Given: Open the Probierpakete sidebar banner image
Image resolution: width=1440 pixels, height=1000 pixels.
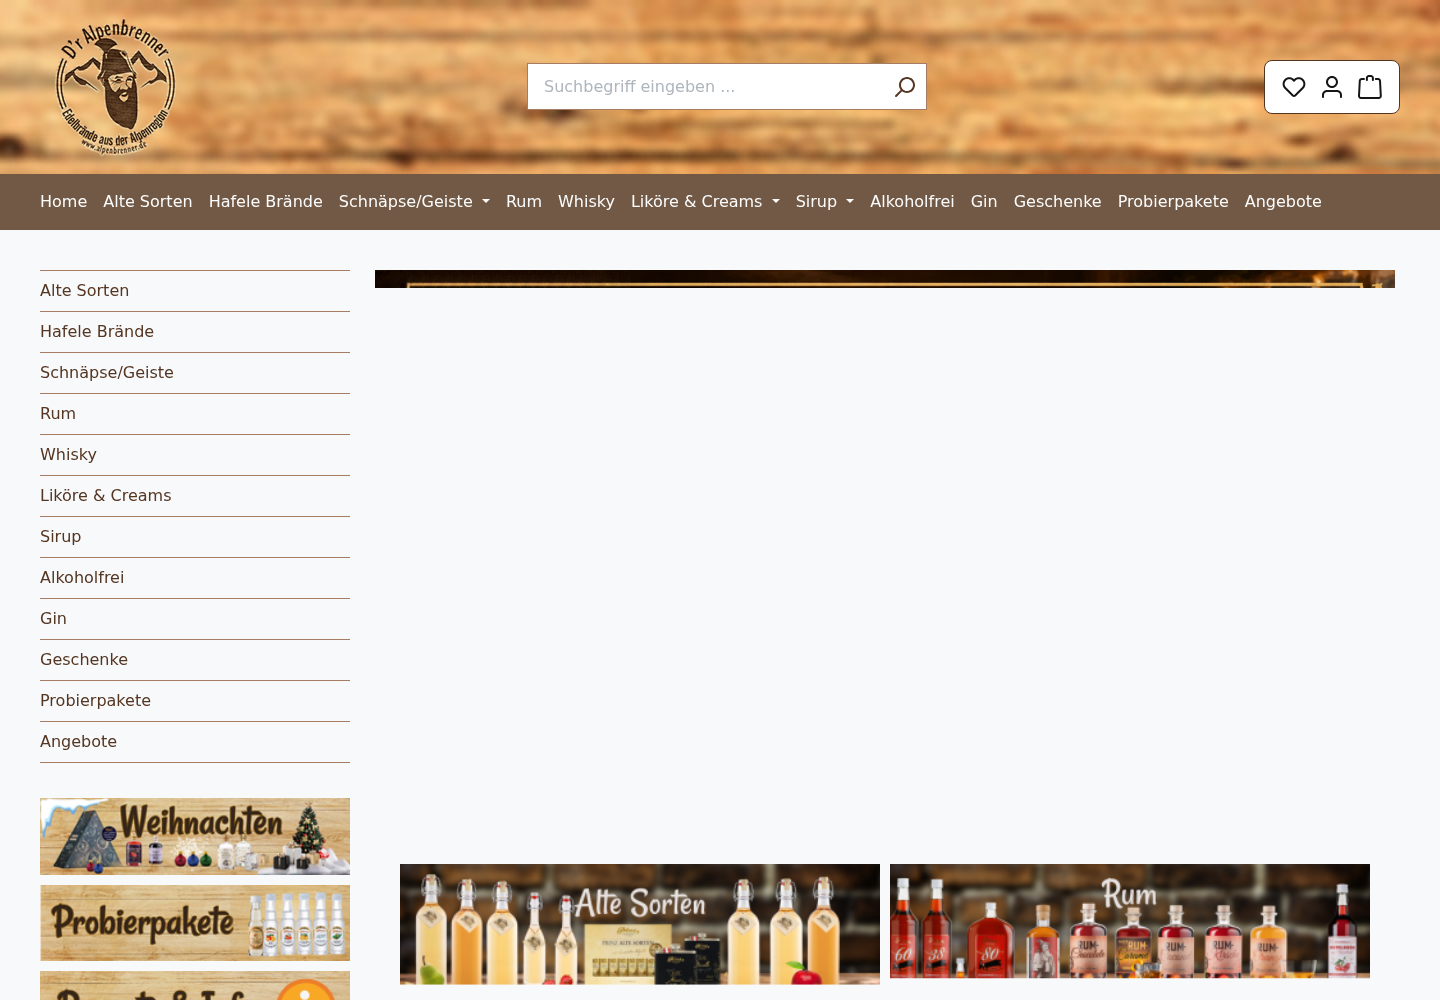Looking at the screenshot, I should pos(195,923).
